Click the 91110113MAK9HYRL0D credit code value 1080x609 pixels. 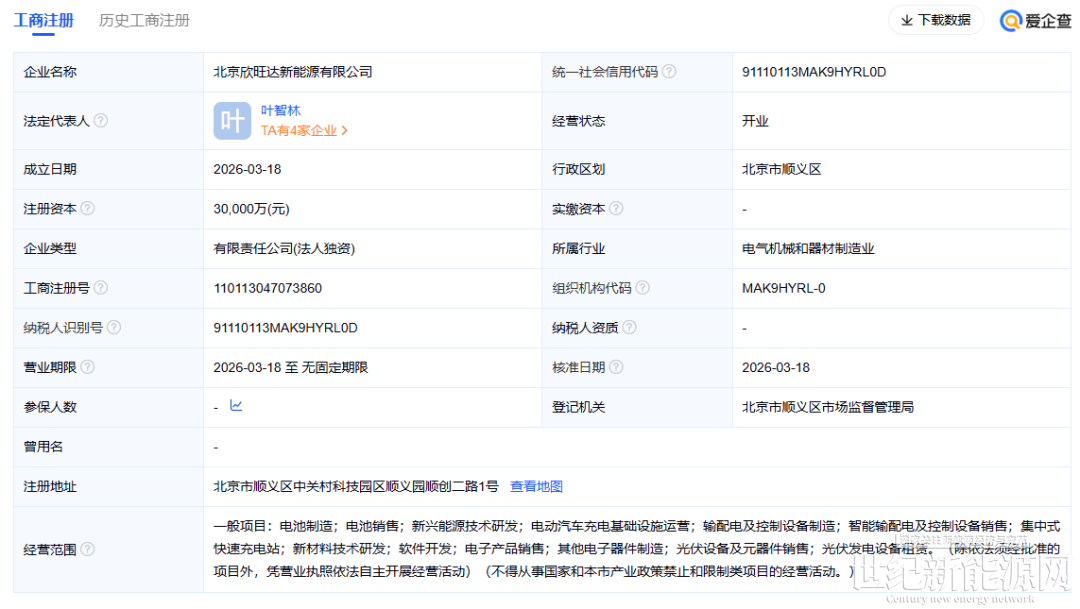click(x=814, y=72)
